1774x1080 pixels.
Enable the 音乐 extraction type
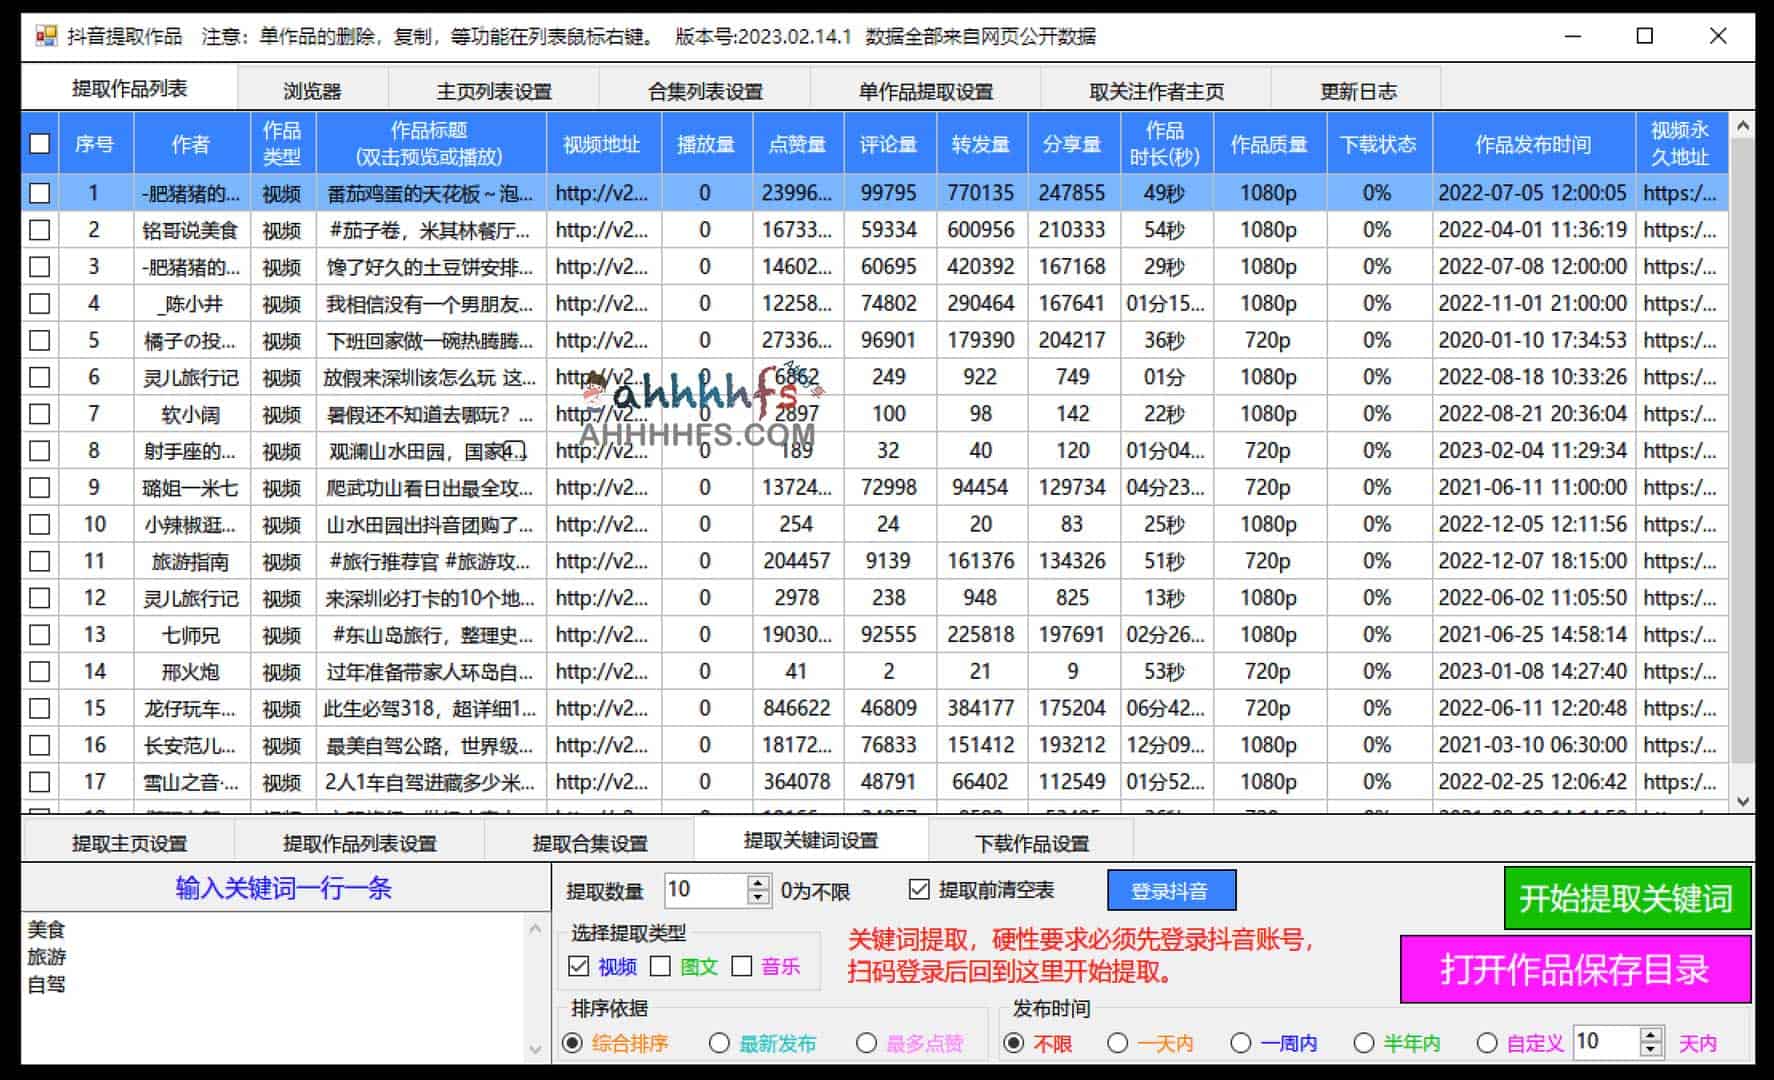741,967
